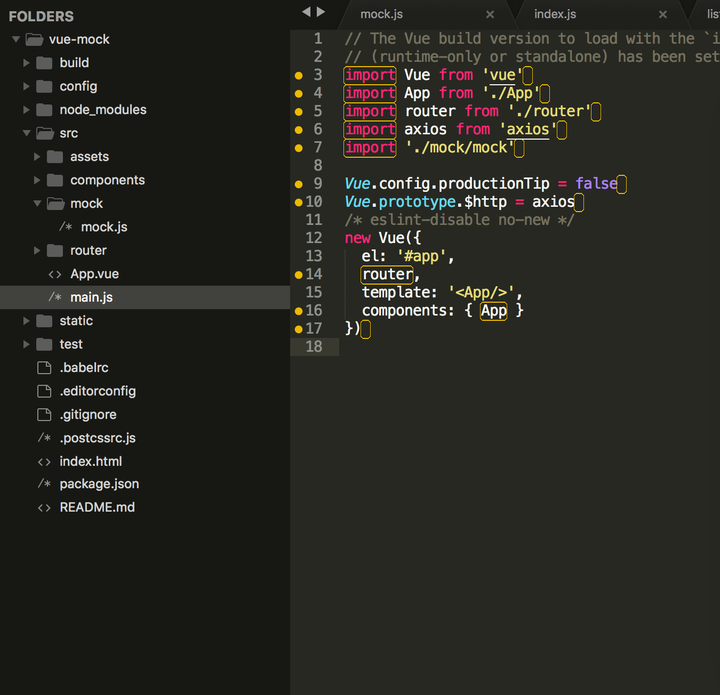The image size is (720, 695).
Task: Click the .postcssrc.js file type icon
Action: pos(44,437)
